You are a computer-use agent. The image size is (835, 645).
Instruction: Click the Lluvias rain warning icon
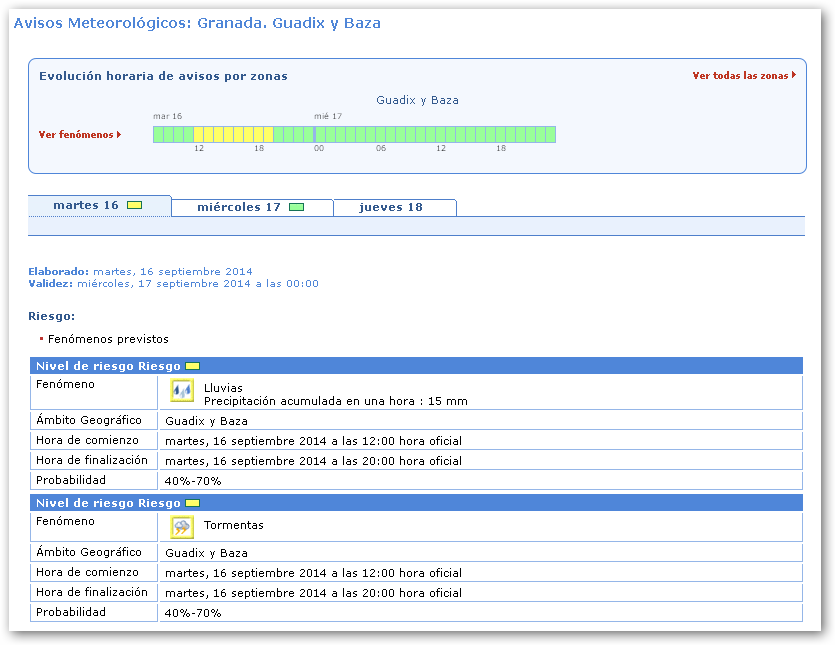click(182, 391)
